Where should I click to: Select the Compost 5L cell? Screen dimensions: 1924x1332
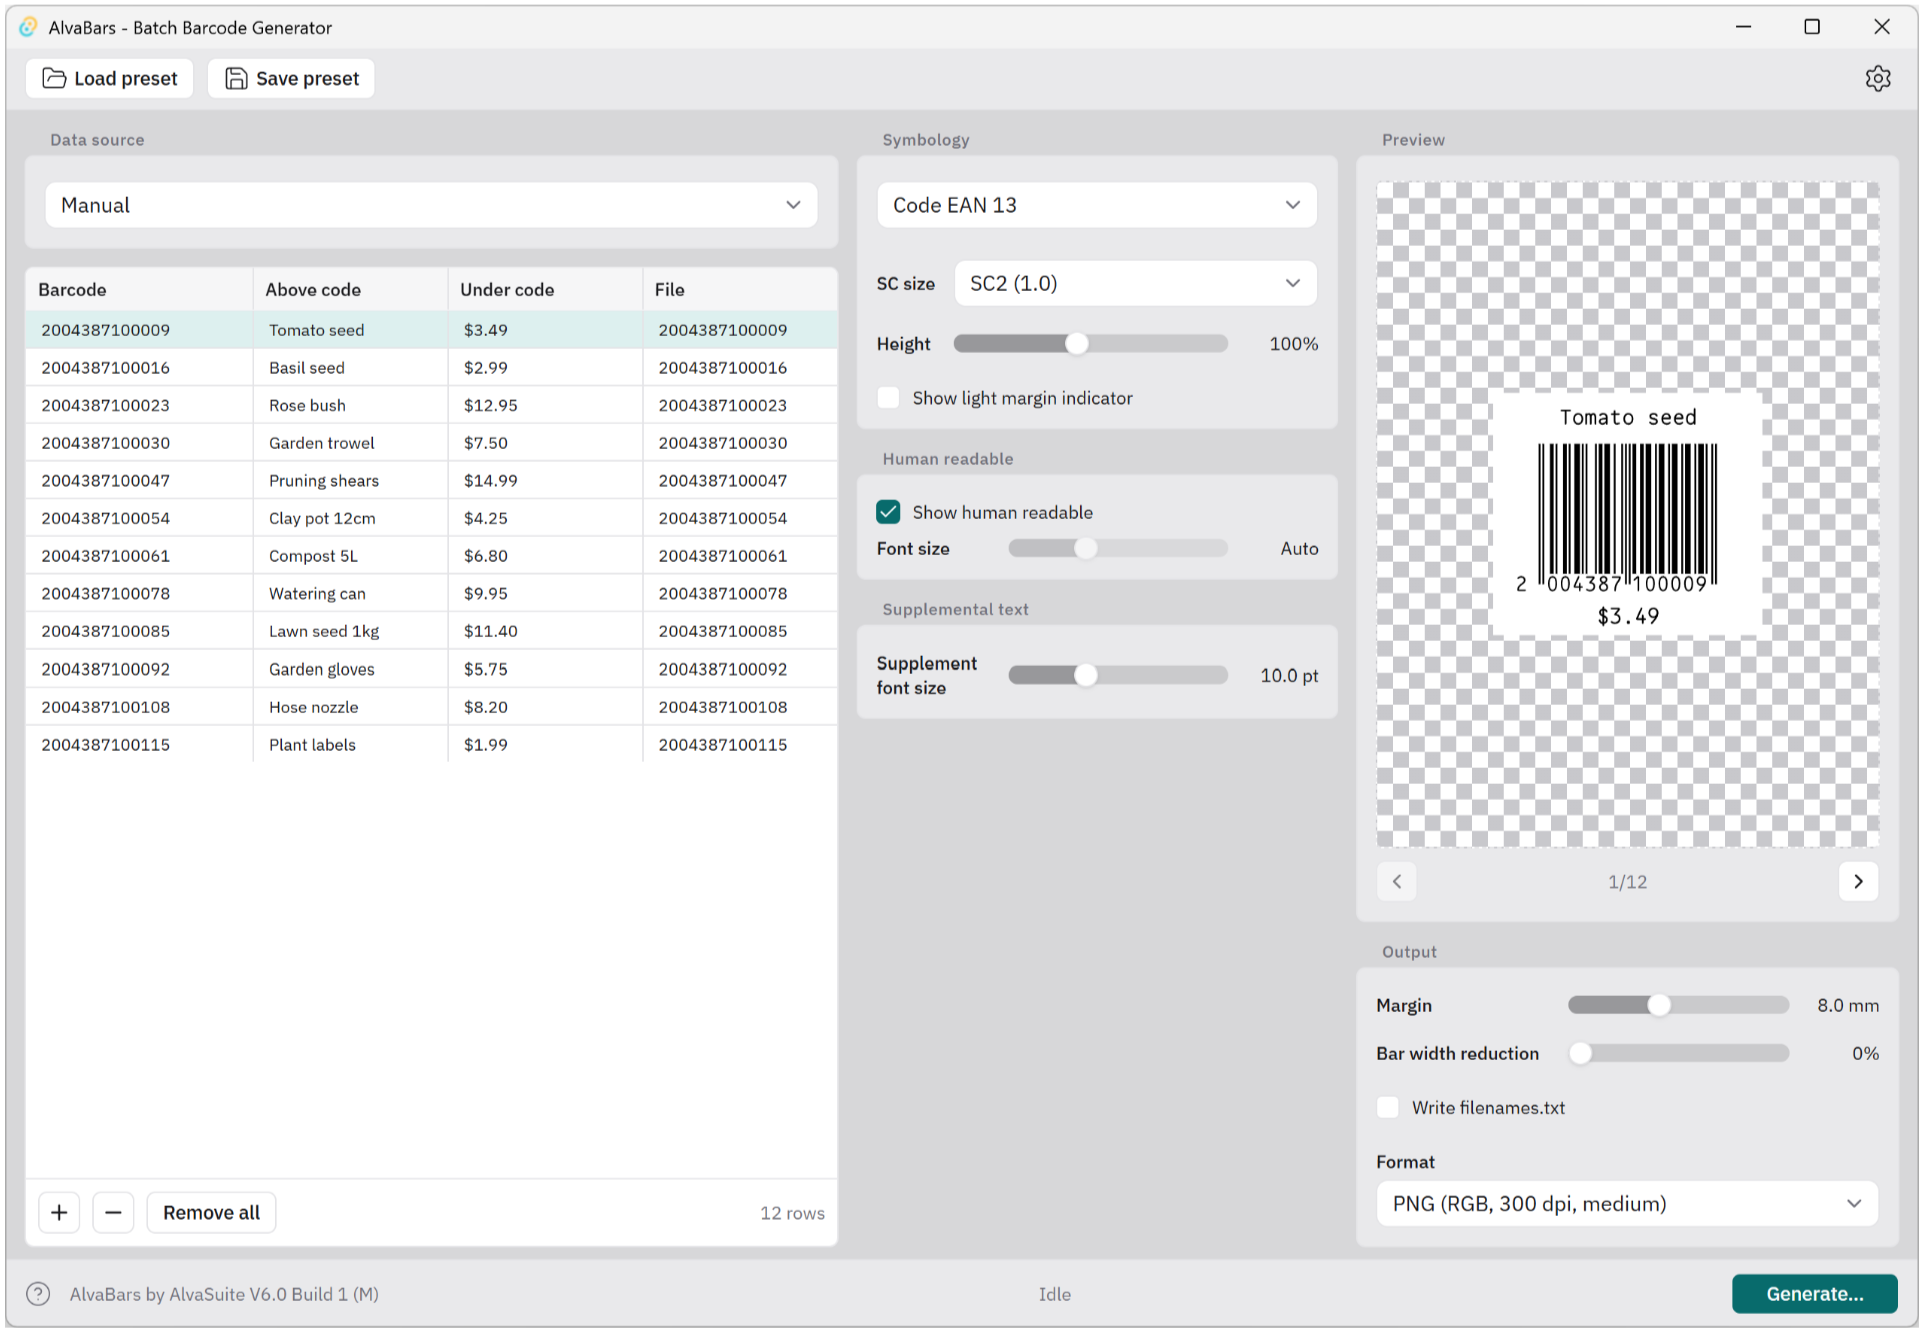350,556
